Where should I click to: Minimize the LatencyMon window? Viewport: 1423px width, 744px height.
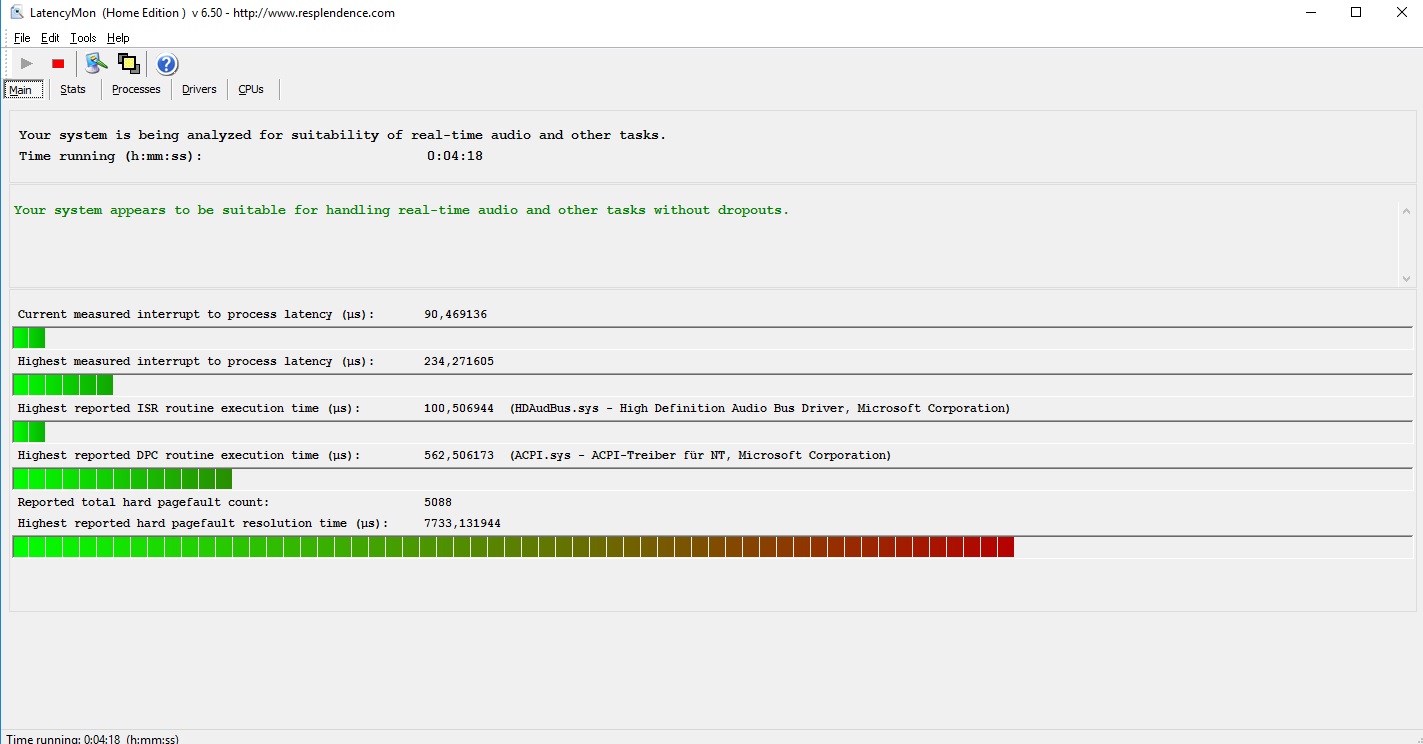click(1311, 13)
